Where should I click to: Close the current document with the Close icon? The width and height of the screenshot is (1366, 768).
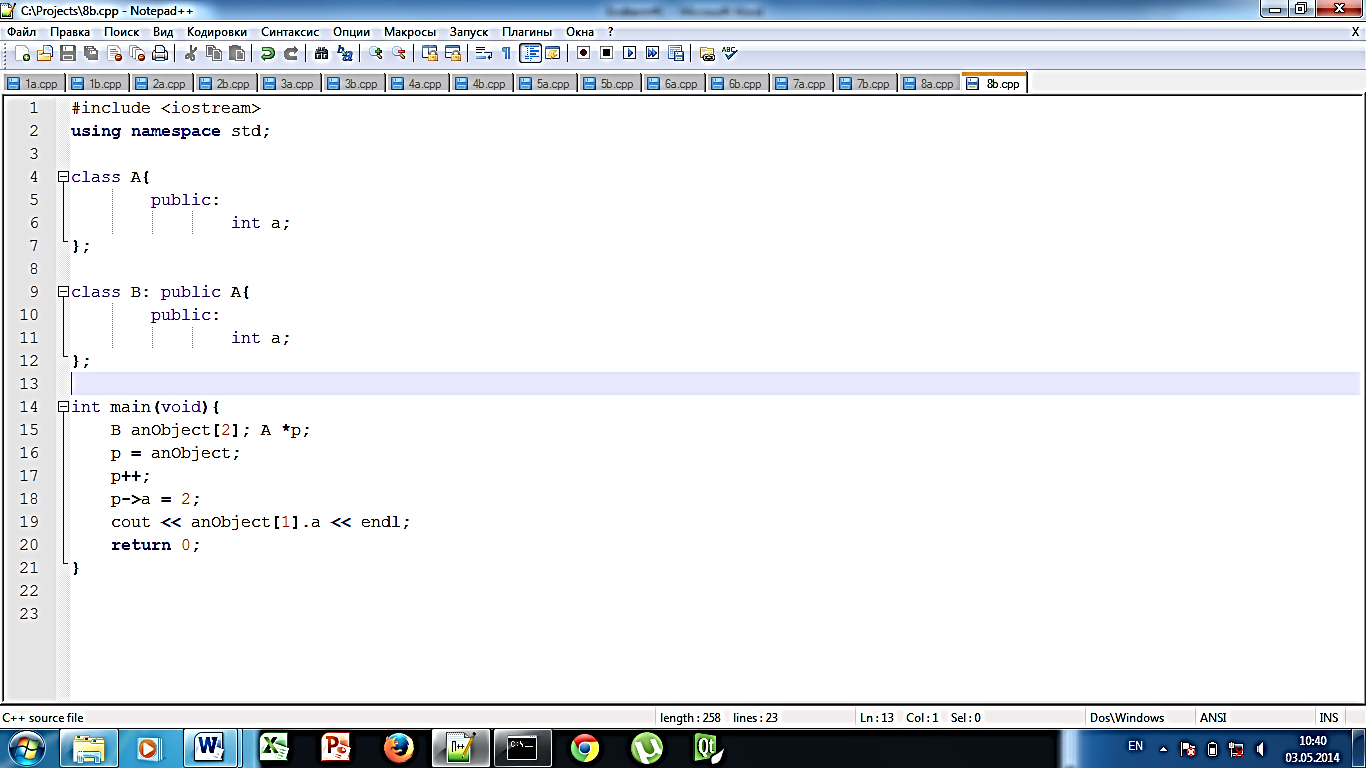pyautogui.click(x=114, y=53)
